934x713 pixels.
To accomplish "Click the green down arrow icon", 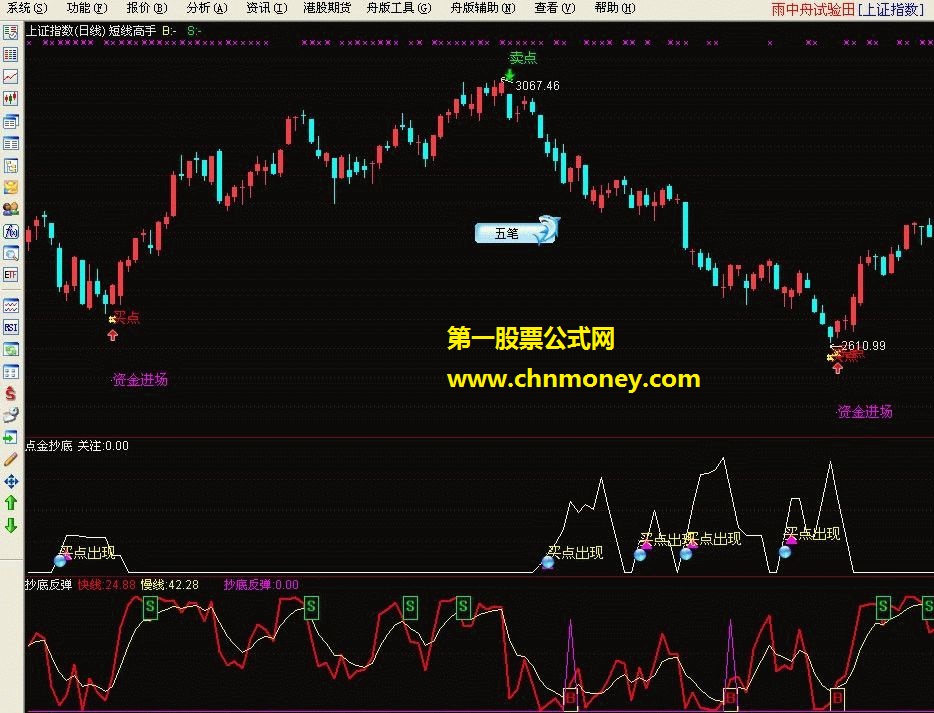I will 10,525.
